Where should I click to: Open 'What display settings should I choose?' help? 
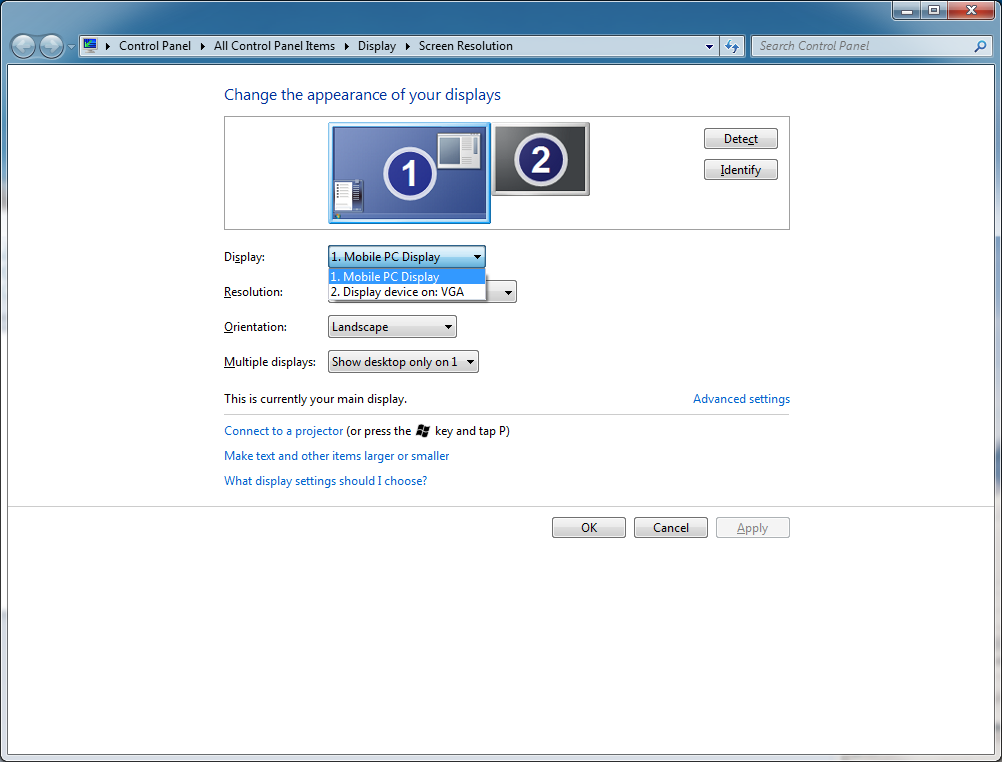[326, 481]
